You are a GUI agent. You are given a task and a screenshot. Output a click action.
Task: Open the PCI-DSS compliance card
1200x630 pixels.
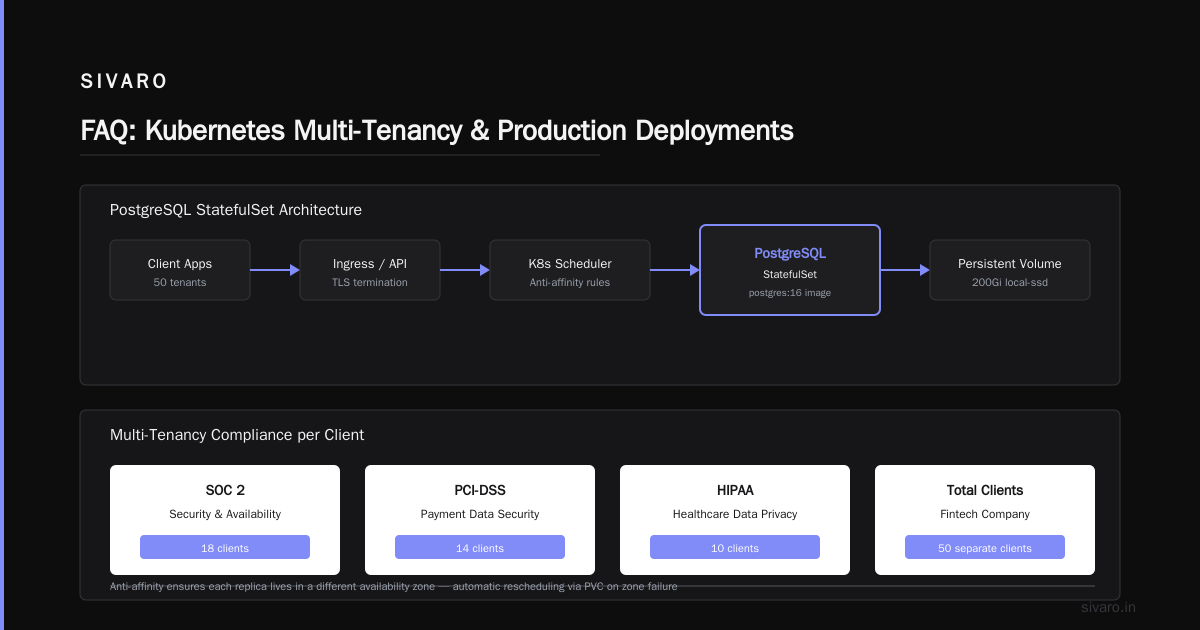coord(480,520)
